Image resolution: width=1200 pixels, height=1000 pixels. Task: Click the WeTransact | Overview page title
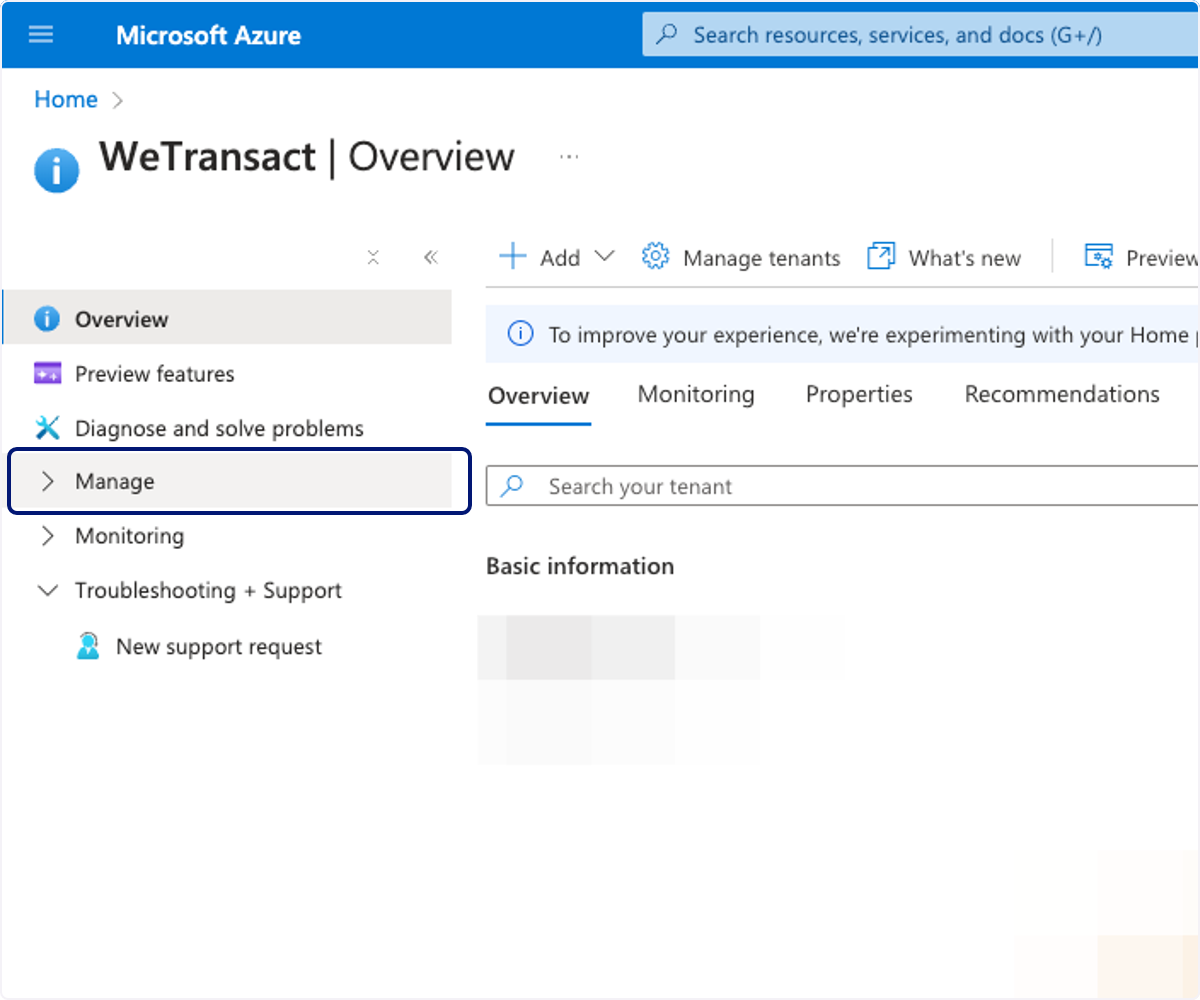coord(307,157)
